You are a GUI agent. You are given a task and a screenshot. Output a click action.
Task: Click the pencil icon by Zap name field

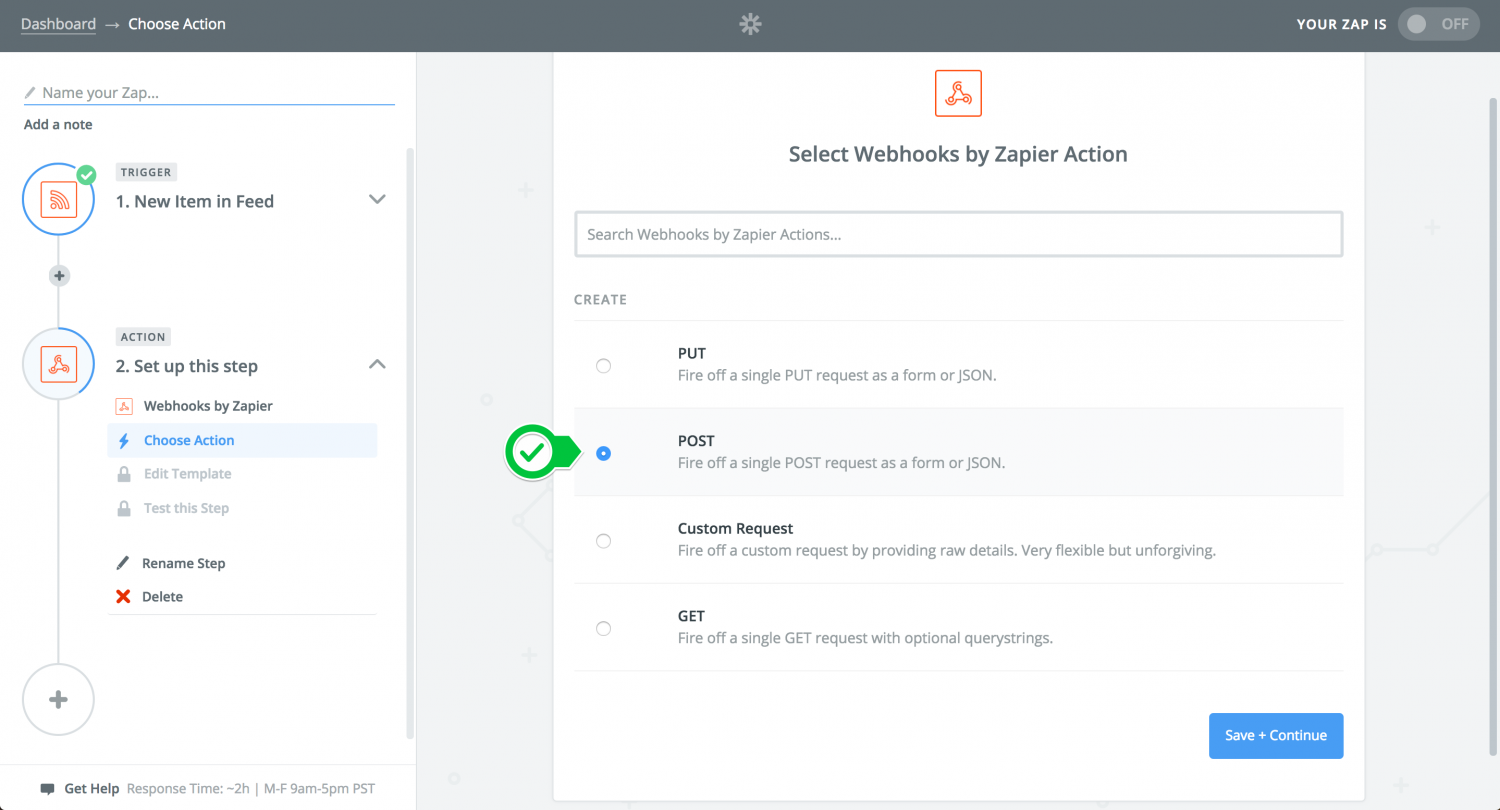(x=30, y=93)
